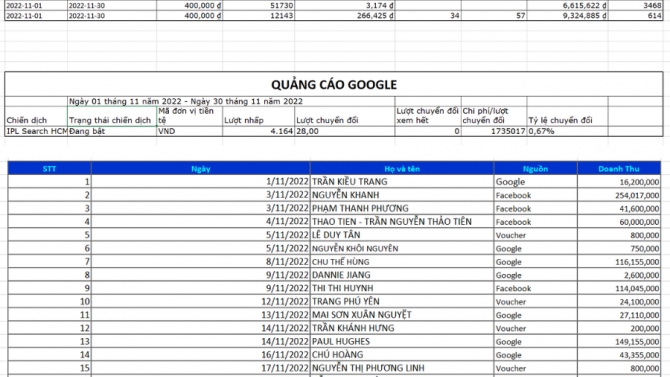This screenshot has height=377, width=670.
Task: Click the STT column header
Action: pos(49,168)
